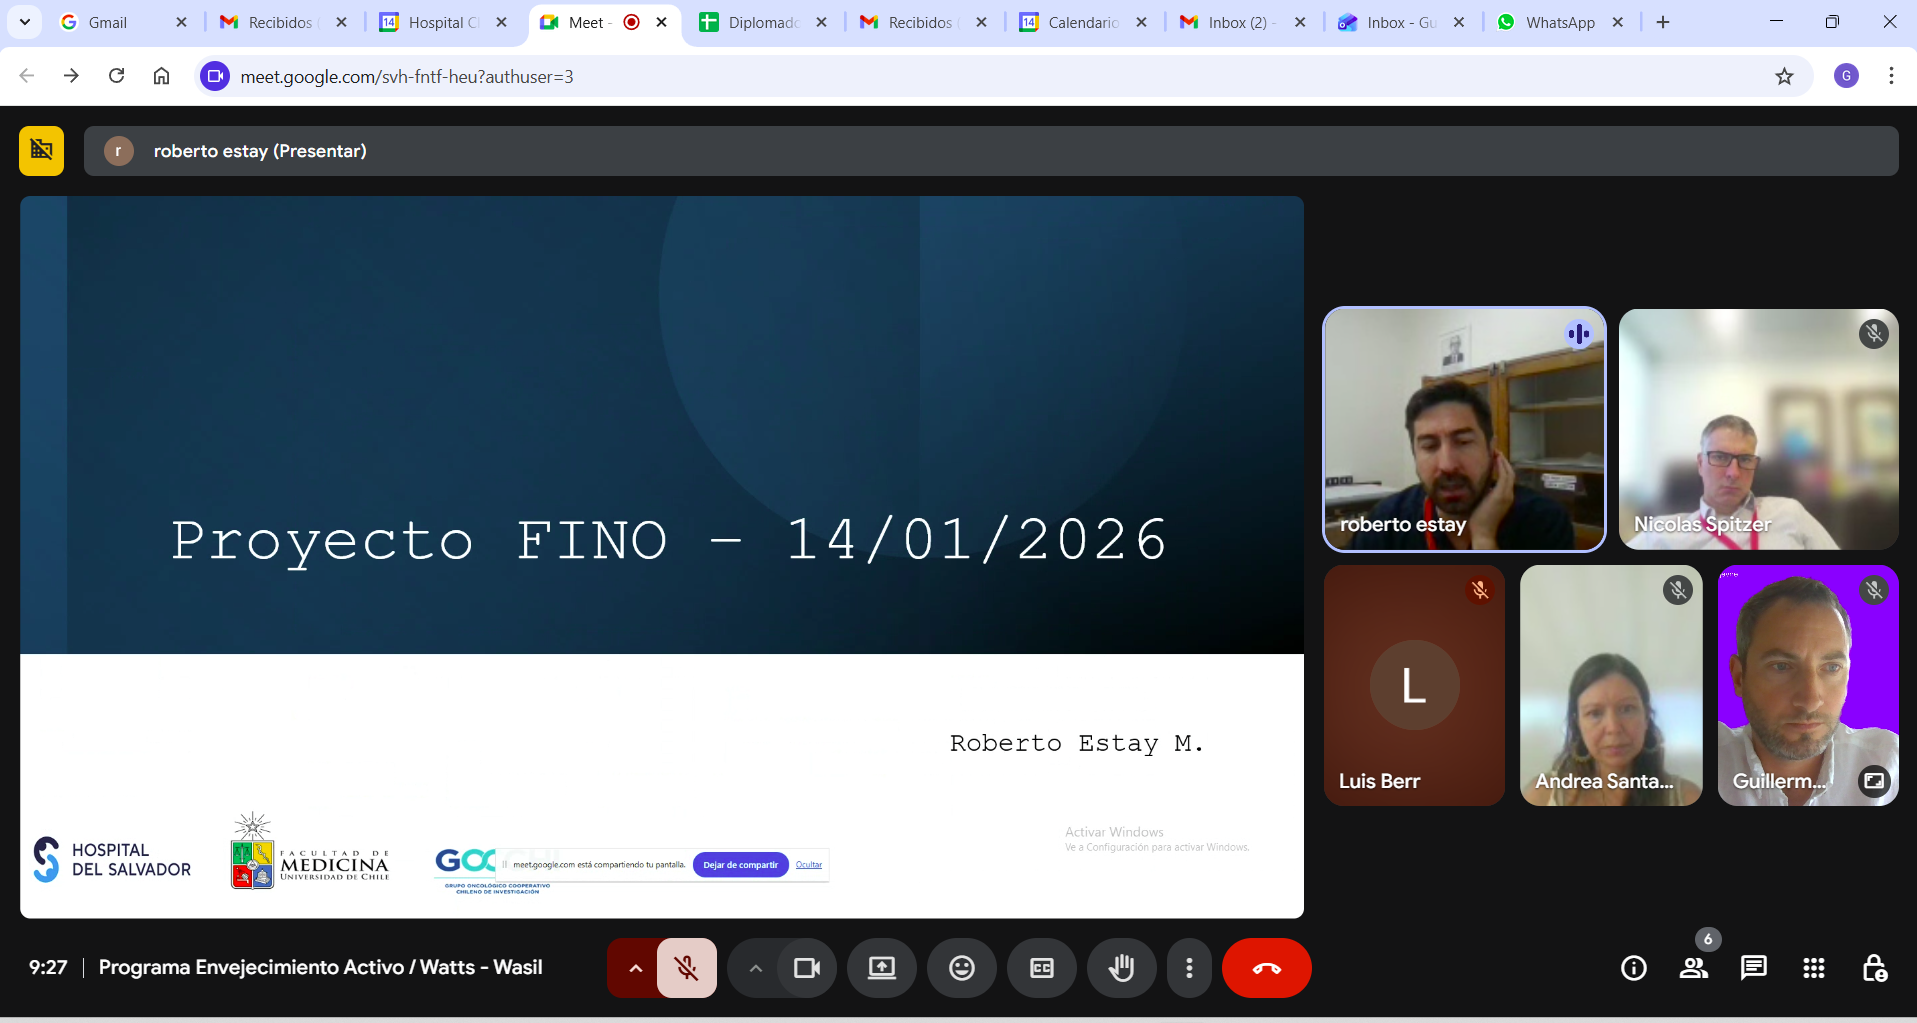Click the Ocultar link

[x=809, y=865]
